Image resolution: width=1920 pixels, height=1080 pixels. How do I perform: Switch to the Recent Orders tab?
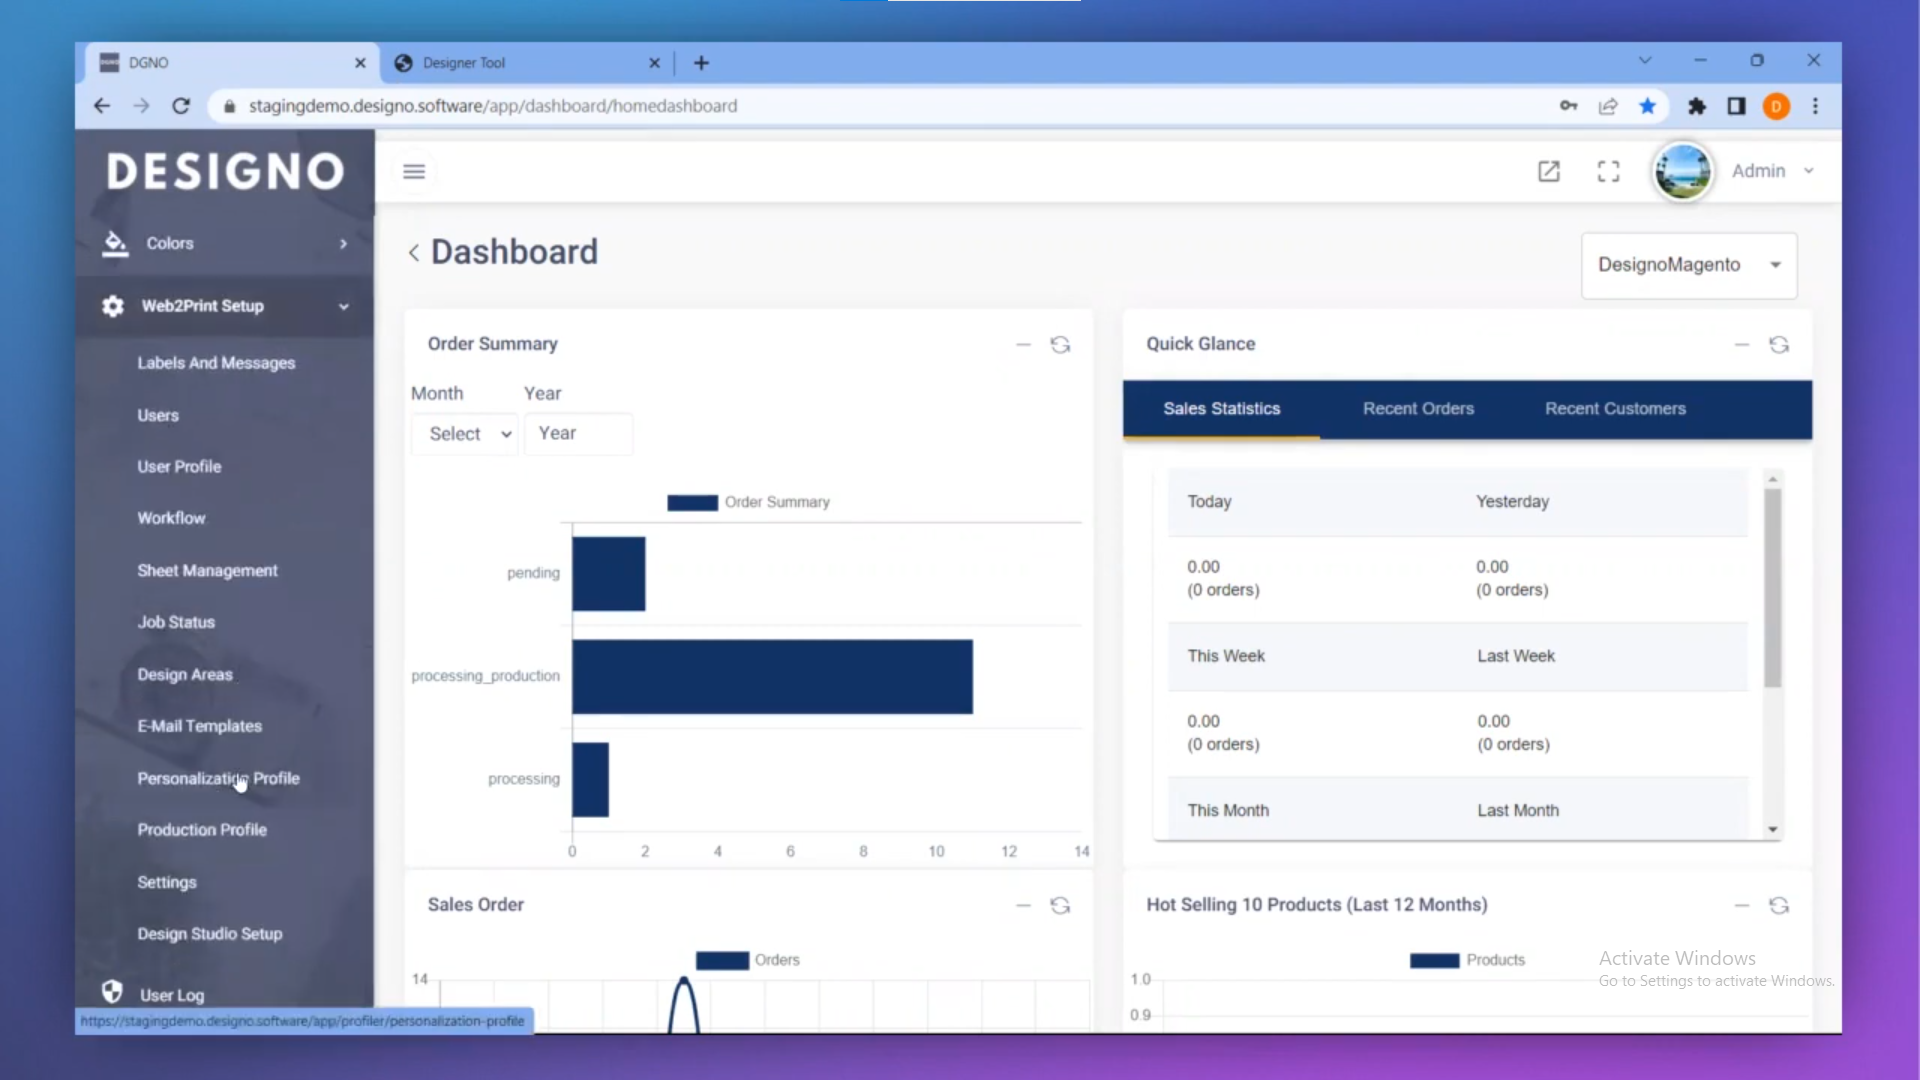click(x=1418, y=408)
